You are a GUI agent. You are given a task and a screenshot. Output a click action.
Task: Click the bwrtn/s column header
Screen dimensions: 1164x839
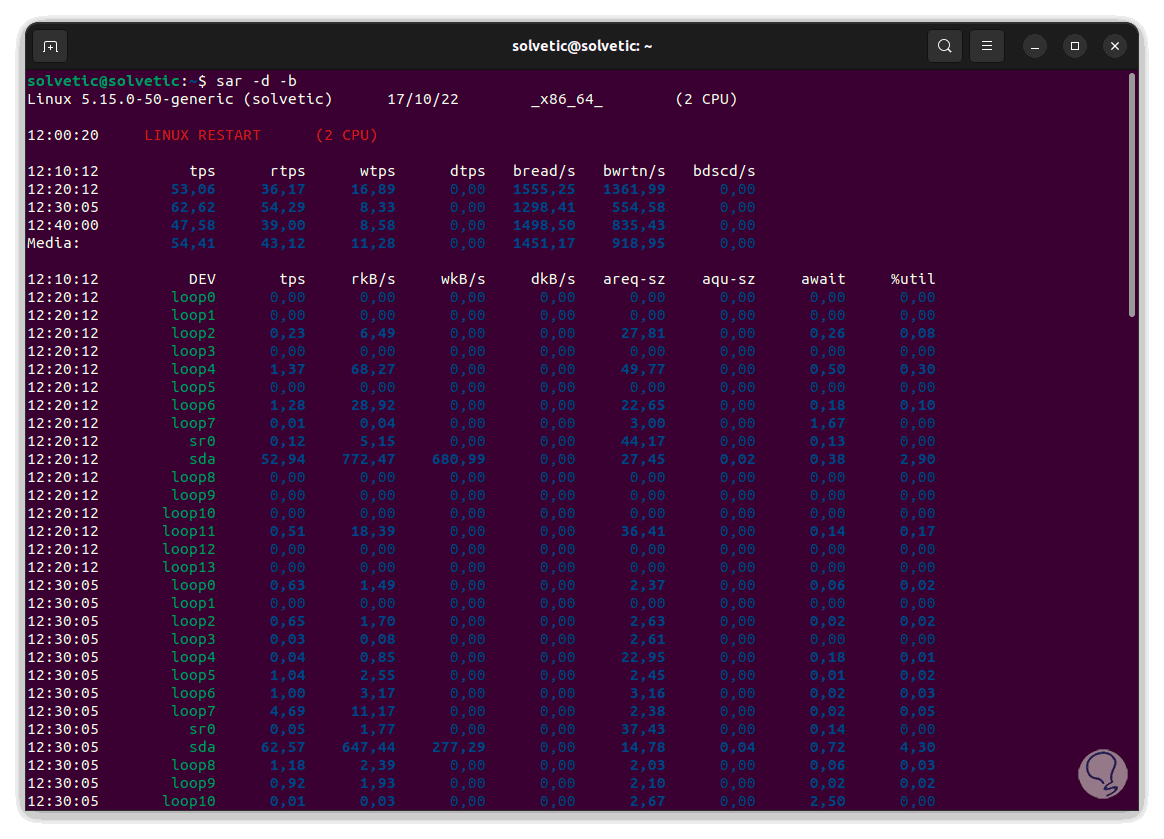point(634,172)
